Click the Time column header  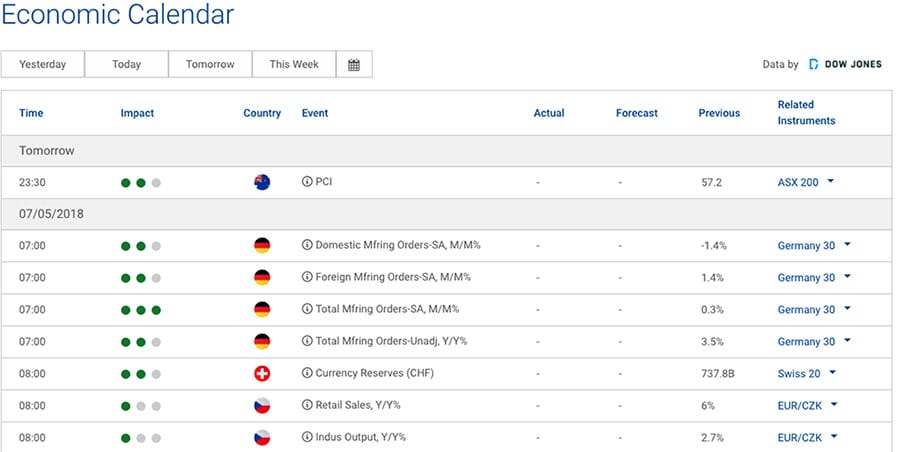pos(31,113)
